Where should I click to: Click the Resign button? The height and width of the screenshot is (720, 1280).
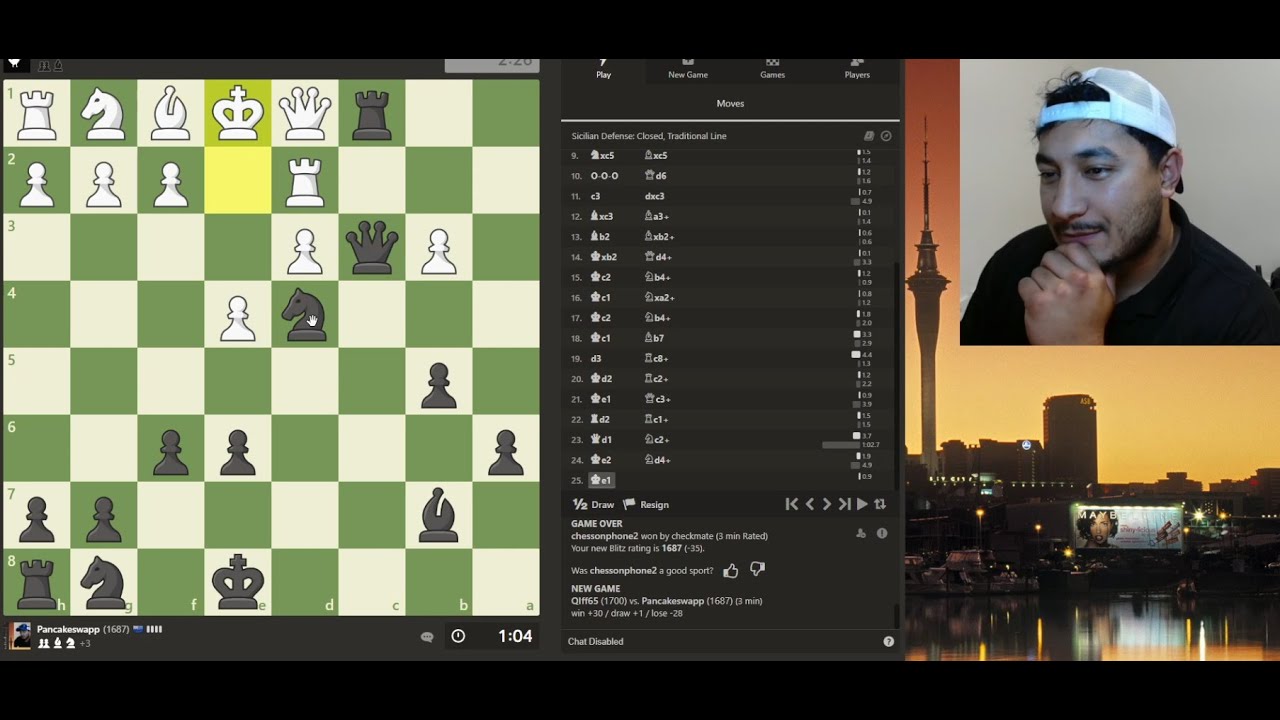click(x=646, y=504)
